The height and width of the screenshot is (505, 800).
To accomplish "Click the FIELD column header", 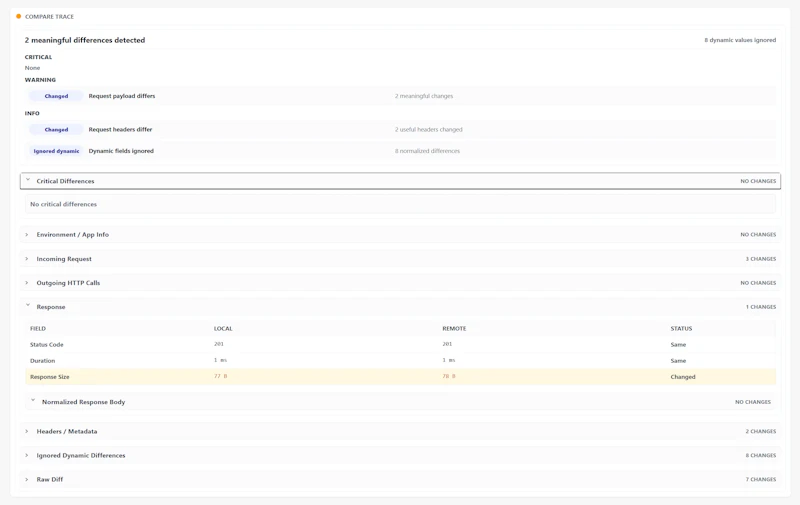I will (38, 329).
